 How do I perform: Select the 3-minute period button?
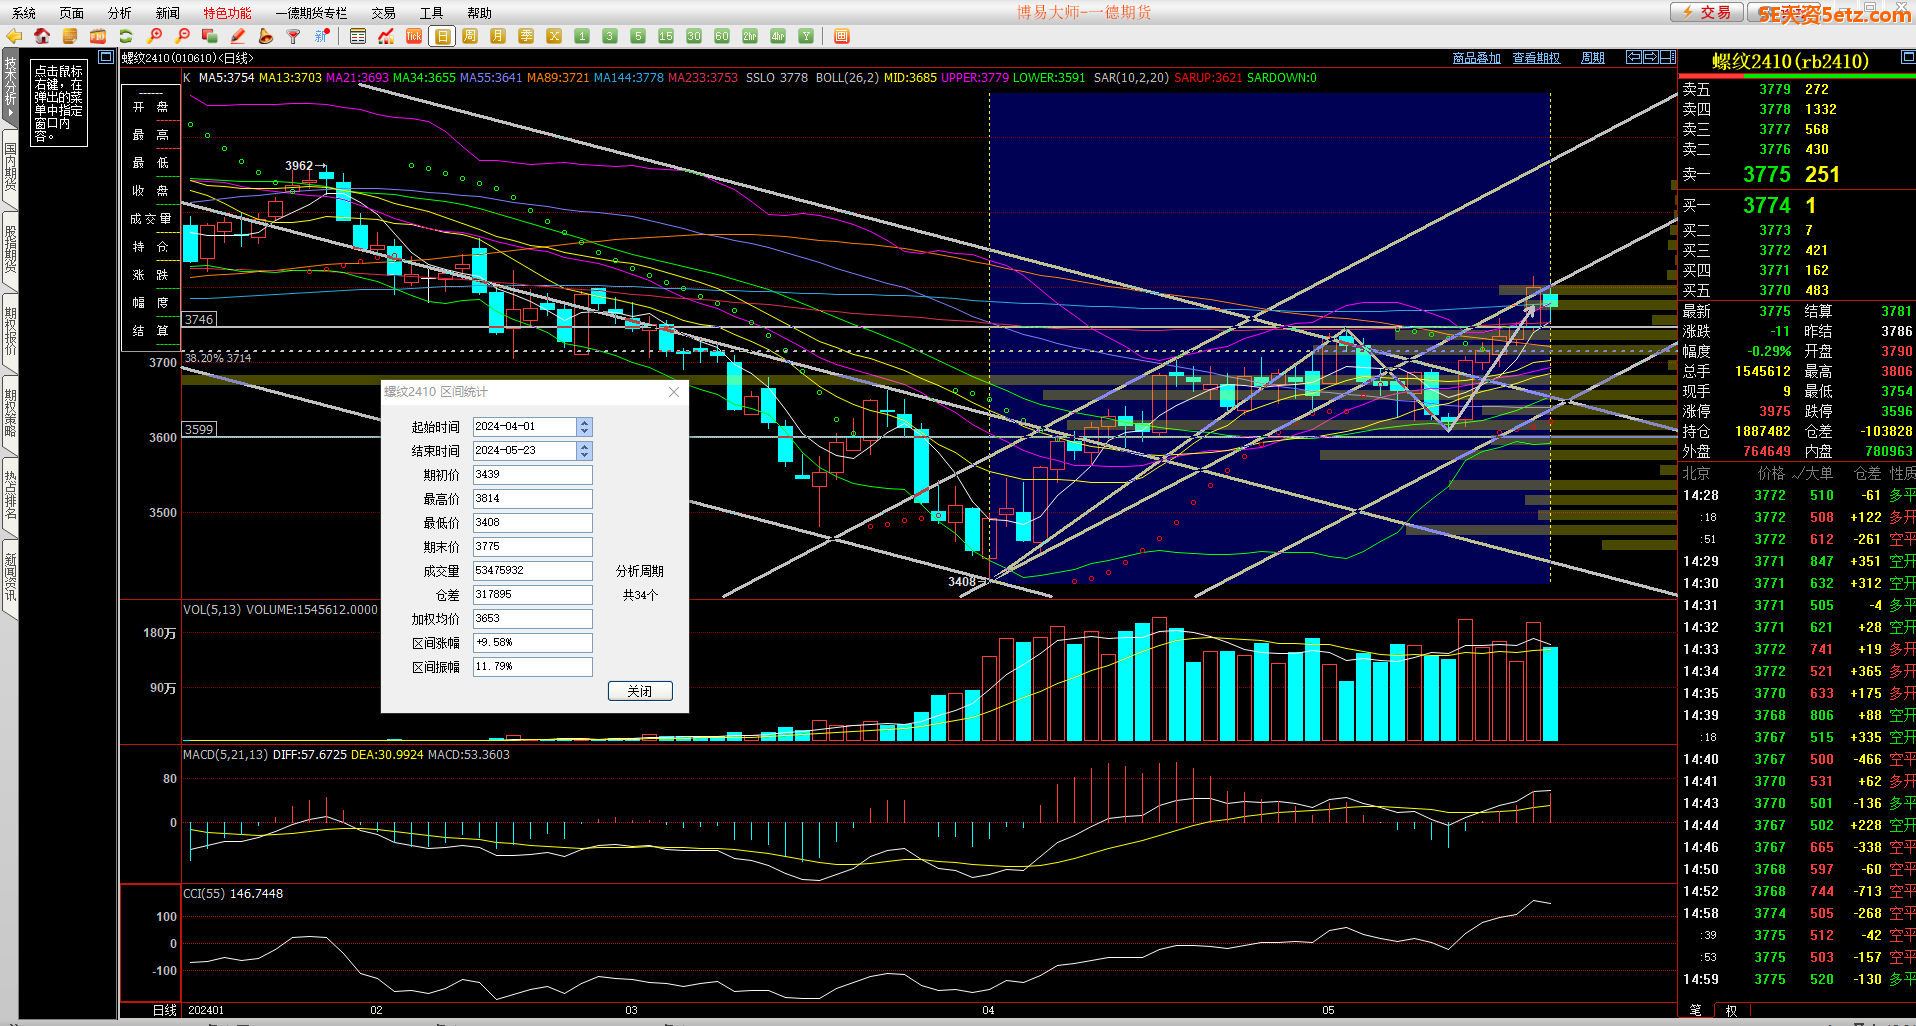tap(610, 36)
